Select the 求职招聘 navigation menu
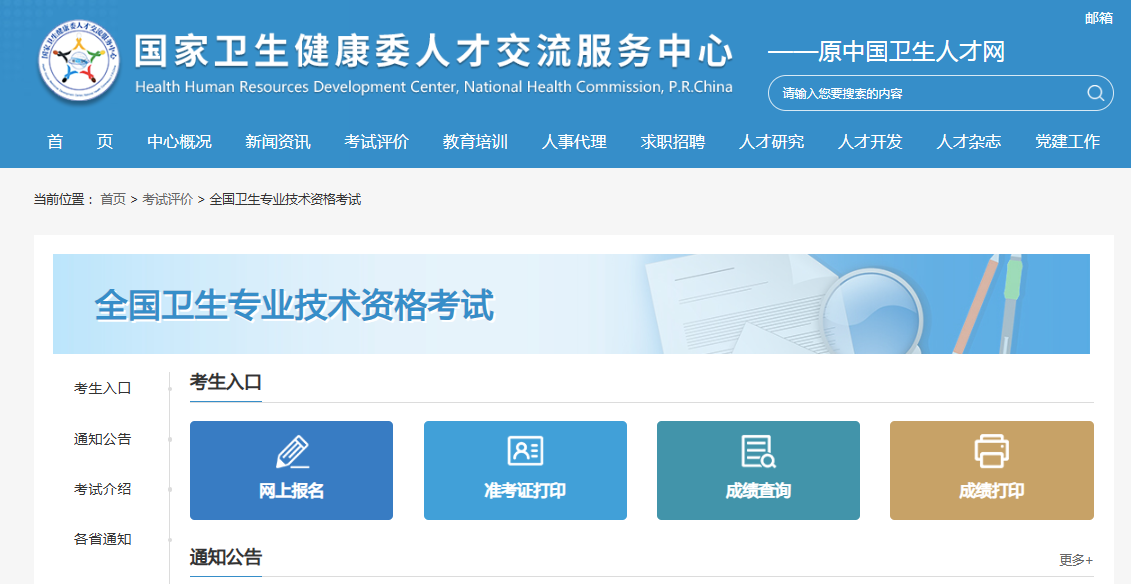The width and height of the screenshot is (1131, 584). [672, 142]
